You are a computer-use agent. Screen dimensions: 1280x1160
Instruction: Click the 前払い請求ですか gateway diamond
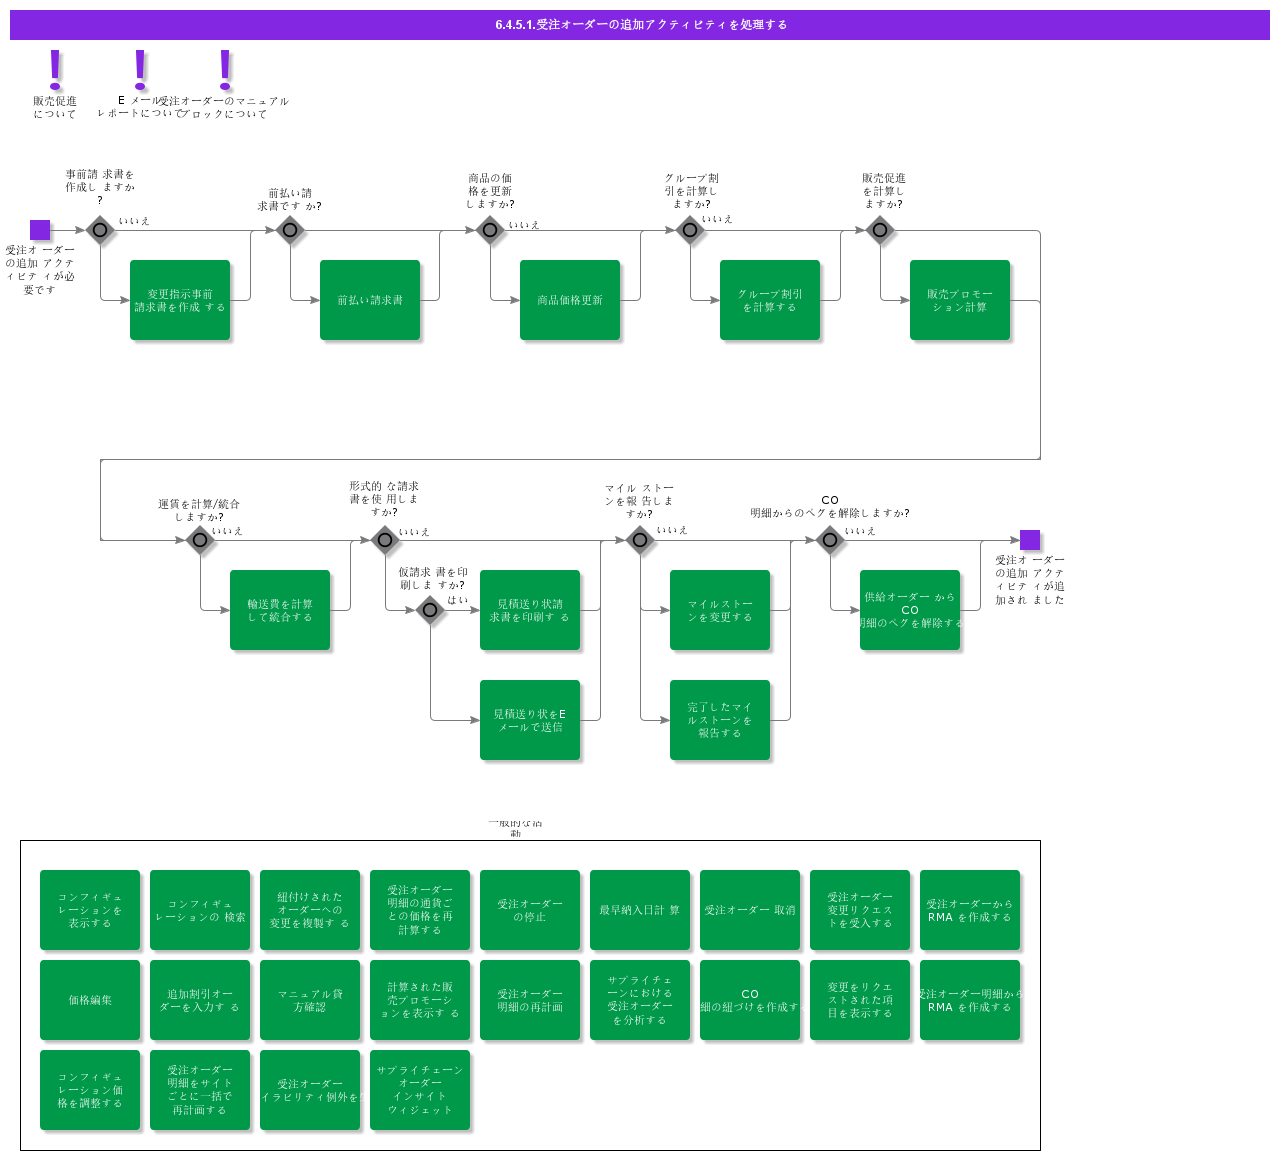290,230
